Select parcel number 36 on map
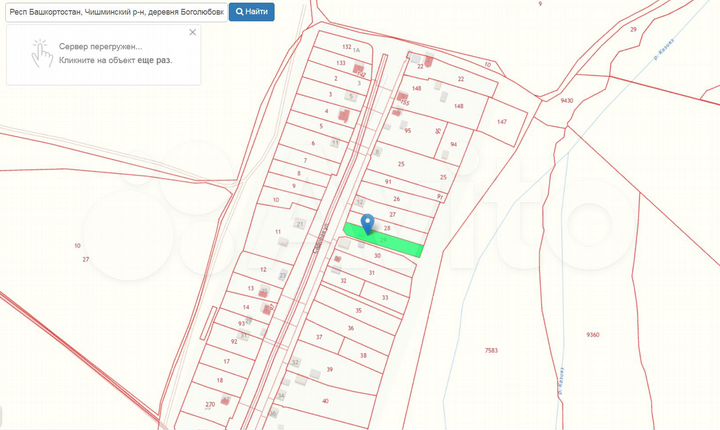The height and width of the screenshot is (430, 720). [350, 328]
